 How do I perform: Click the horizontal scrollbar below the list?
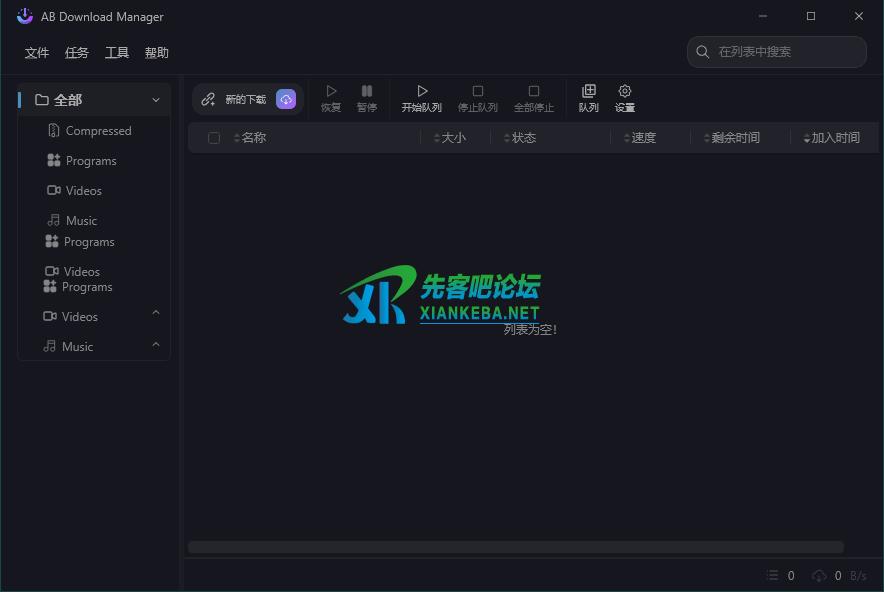pyautogui.click(x=515, y=547)
